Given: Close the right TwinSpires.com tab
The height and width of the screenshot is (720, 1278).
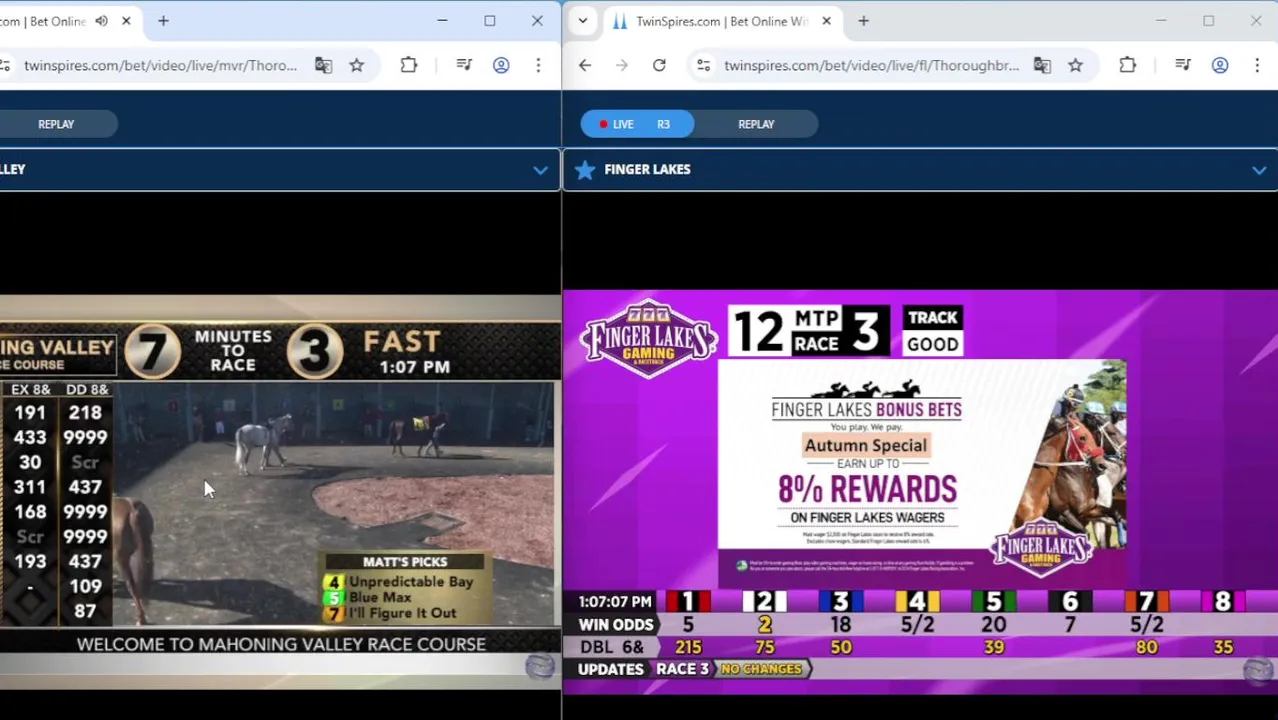Looking at the screenshot, I should (x=826, y=21).
